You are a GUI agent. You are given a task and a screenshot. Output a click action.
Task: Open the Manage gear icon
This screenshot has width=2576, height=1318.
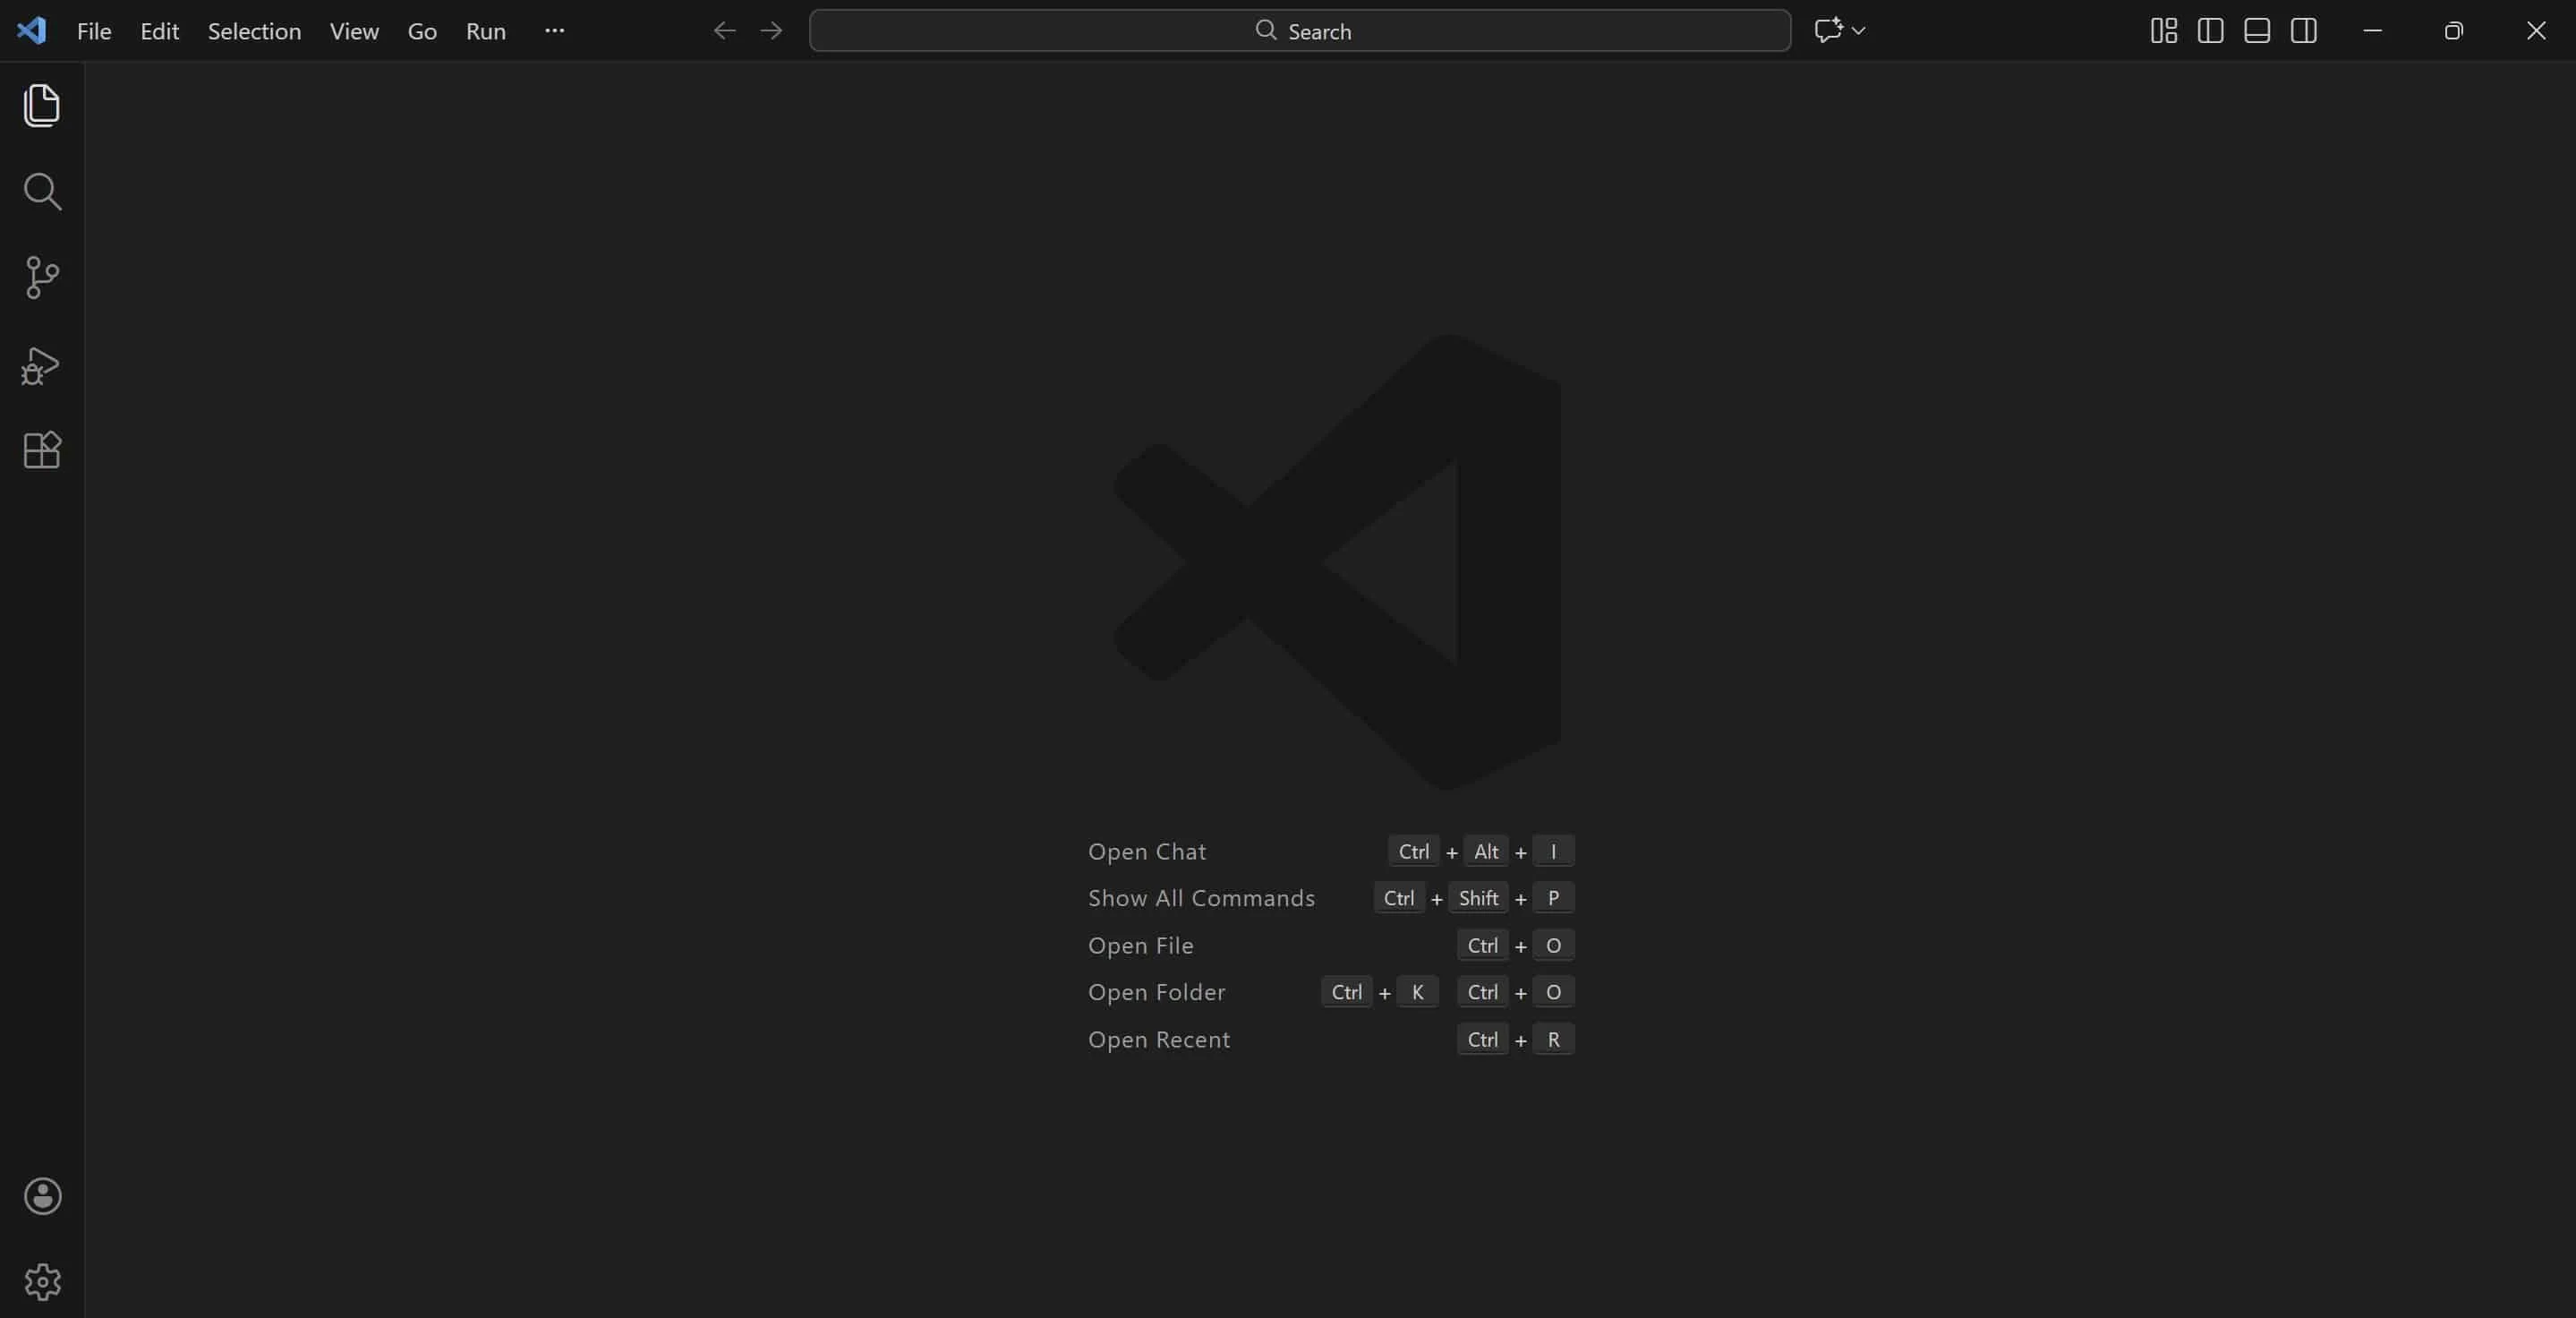coord(42,1282)
